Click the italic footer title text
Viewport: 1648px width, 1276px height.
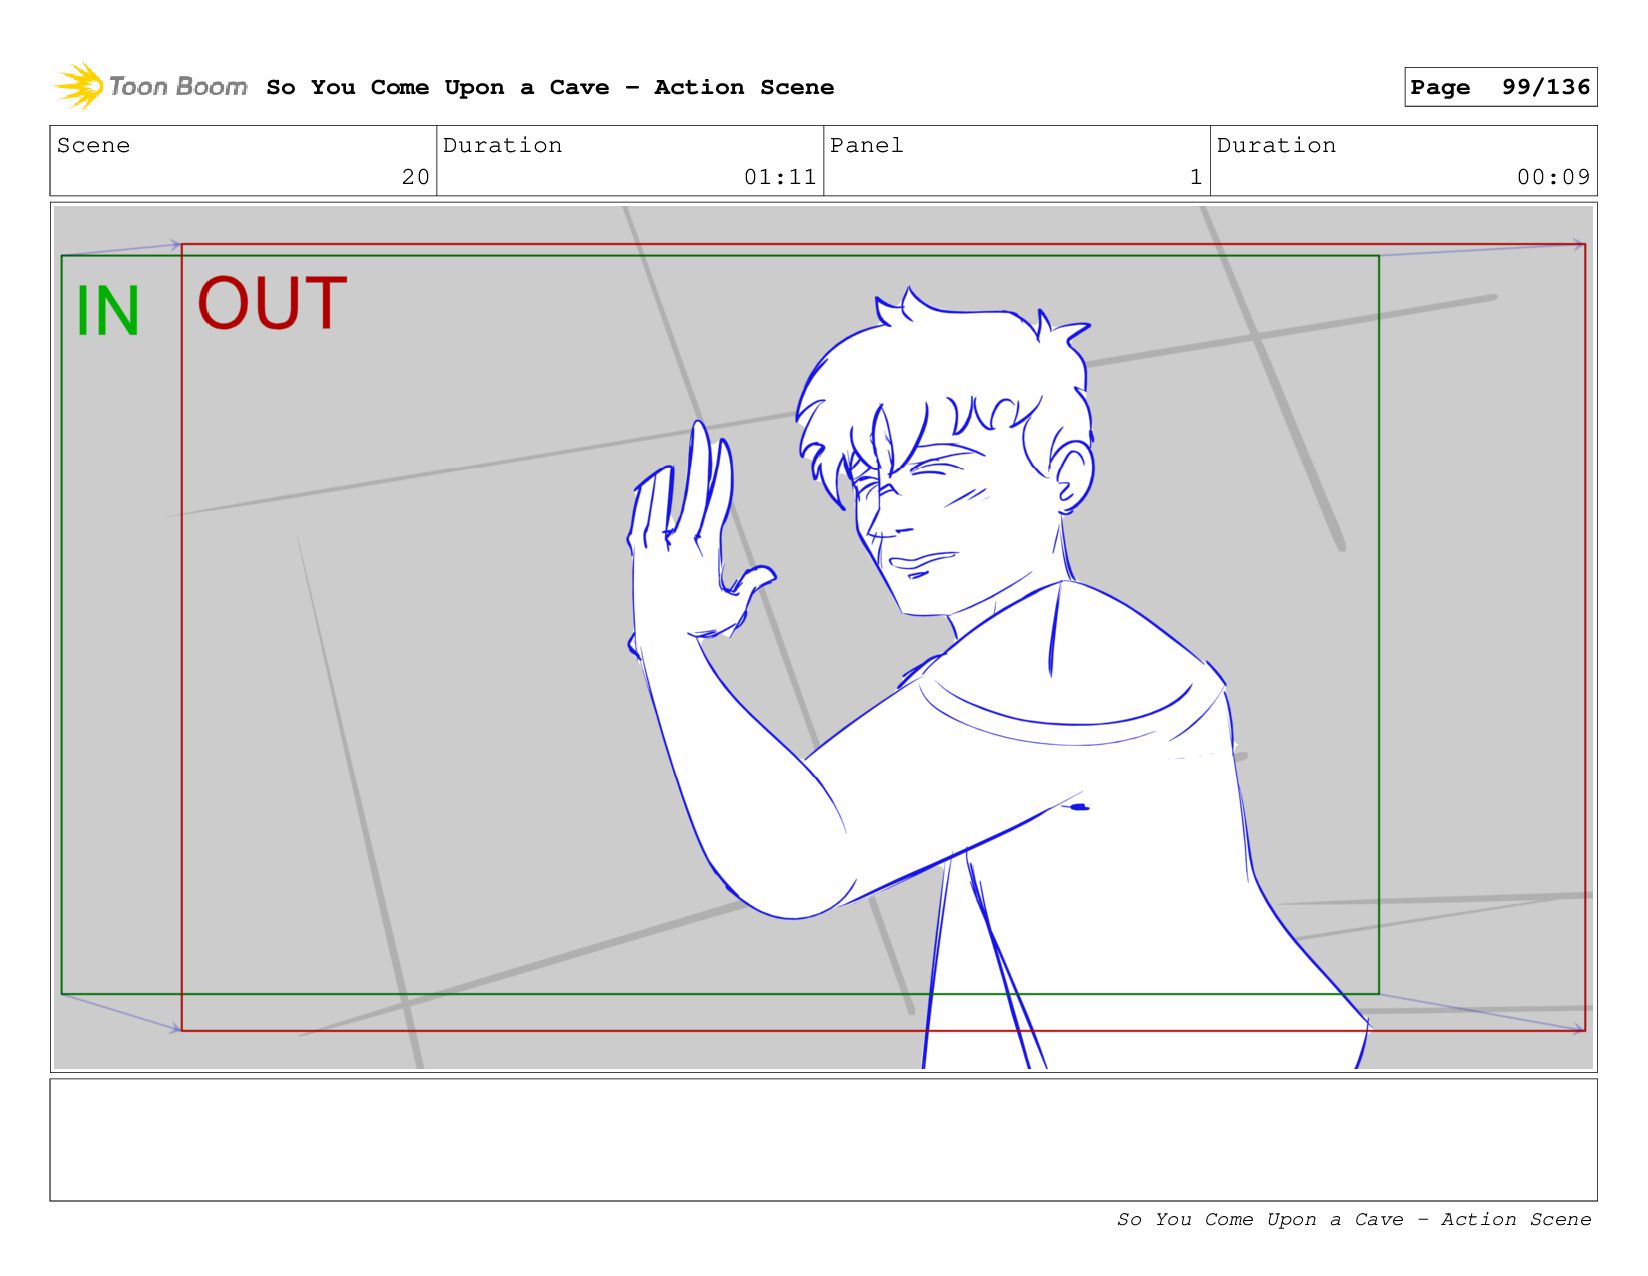pos(1354,1219)
